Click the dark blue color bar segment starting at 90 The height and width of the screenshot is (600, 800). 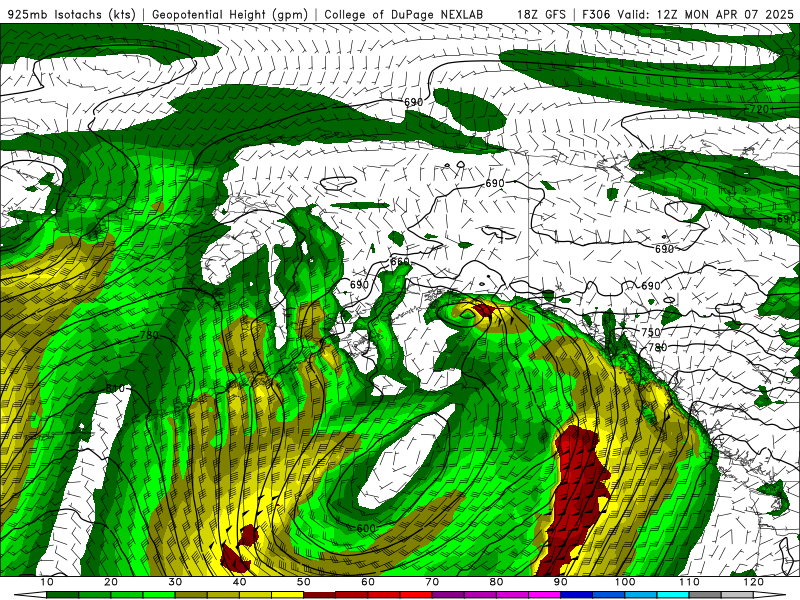tap(577, 595)
